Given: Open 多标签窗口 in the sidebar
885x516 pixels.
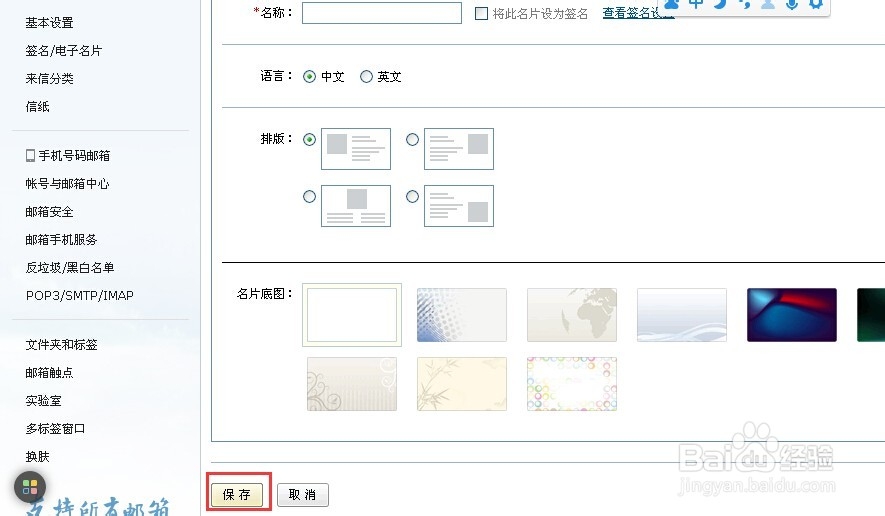Looking at the screenshot, I should coord(55,428).
